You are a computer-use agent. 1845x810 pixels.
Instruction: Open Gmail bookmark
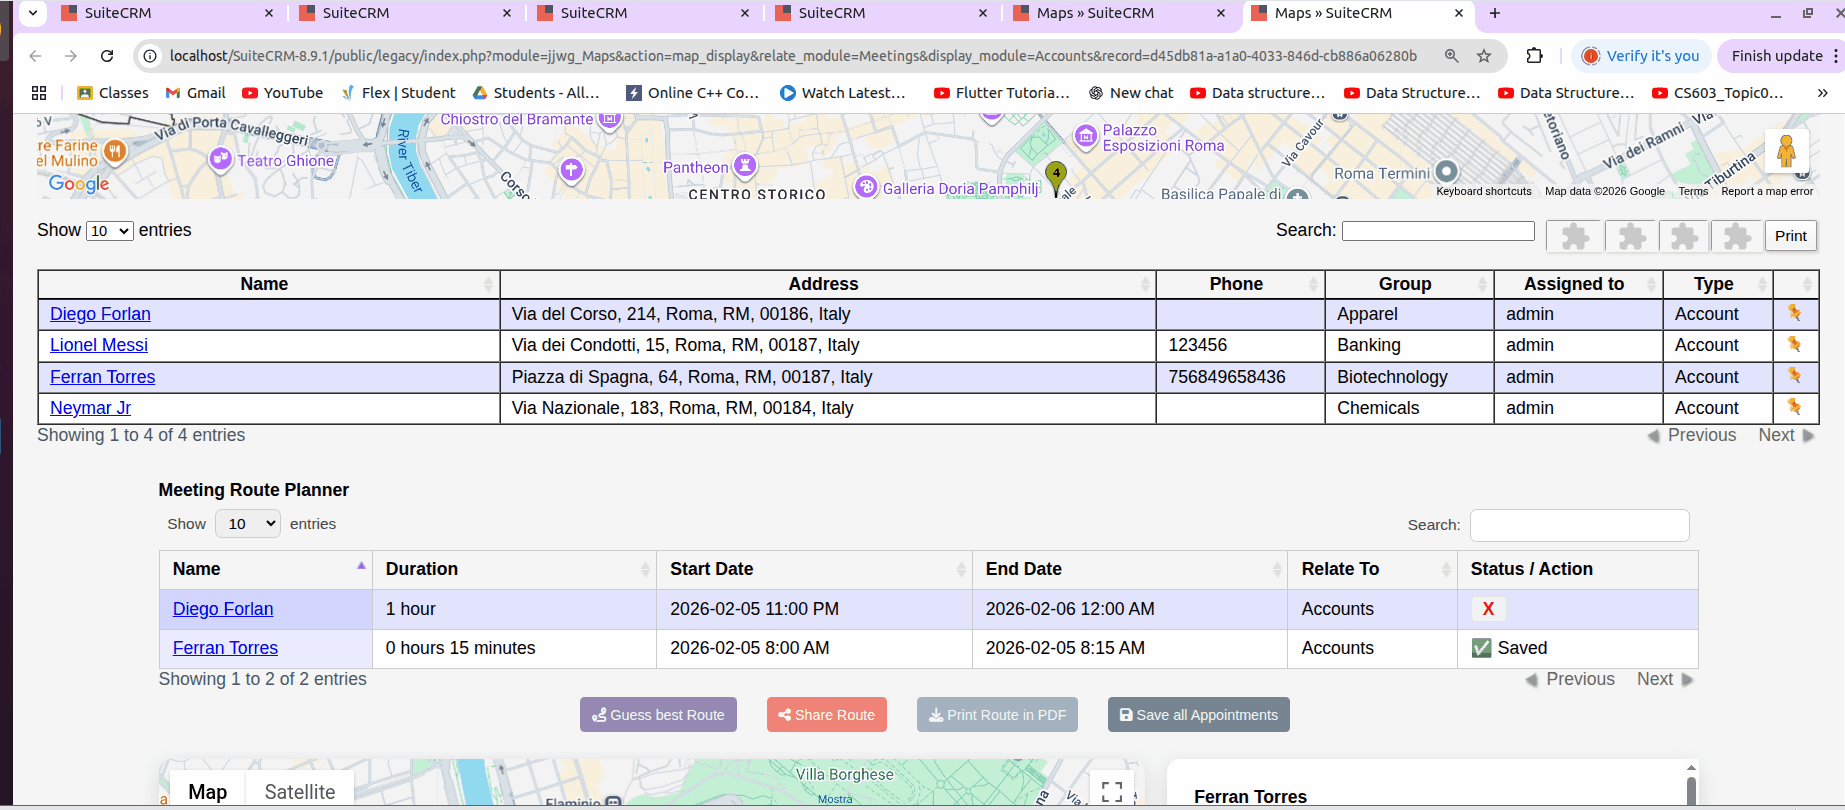point(196,93)
